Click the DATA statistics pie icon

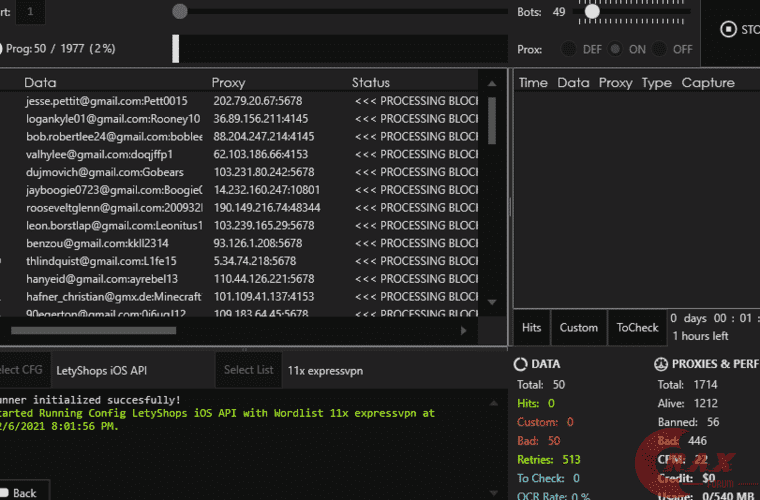[520, 364]
